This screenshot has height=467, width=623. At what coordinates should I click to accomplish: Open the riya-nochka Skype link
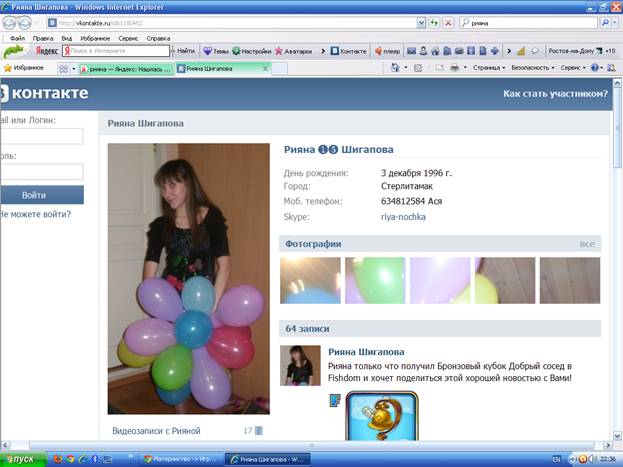[x=403, y=217]
